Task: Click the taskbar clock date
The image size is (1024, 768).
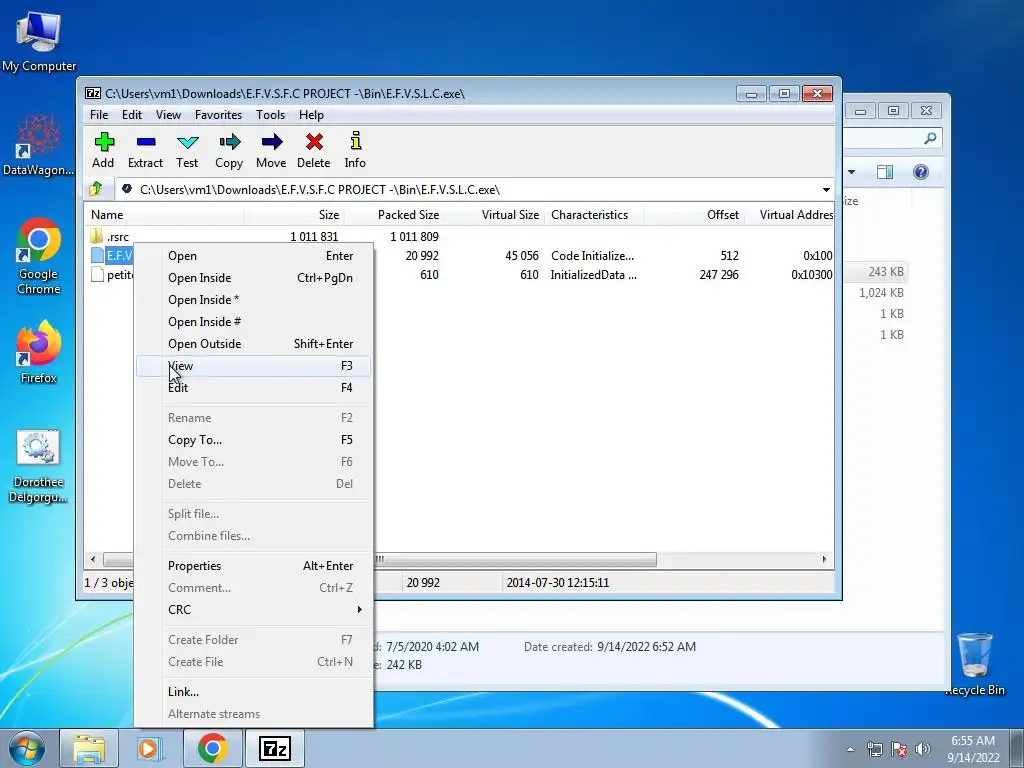Action: pos(973,758)
